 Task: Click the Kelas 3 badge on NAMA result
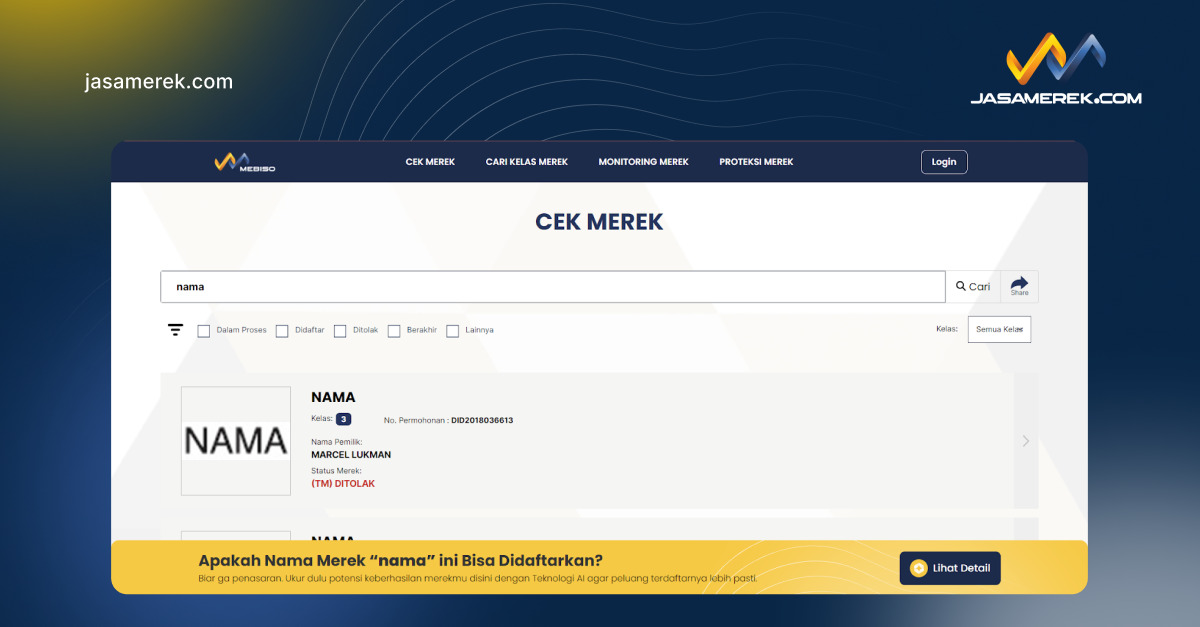pos(343,419)
